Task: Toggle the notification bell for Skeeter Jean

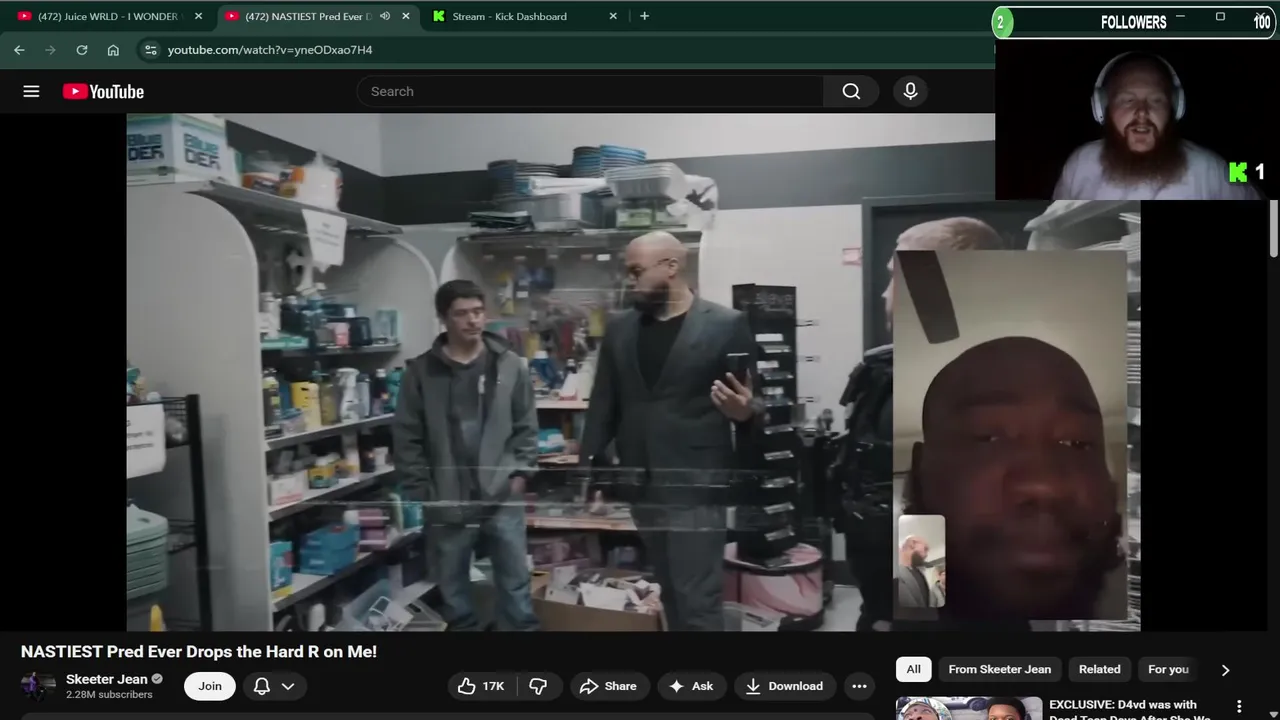Action: pos(262,686)
